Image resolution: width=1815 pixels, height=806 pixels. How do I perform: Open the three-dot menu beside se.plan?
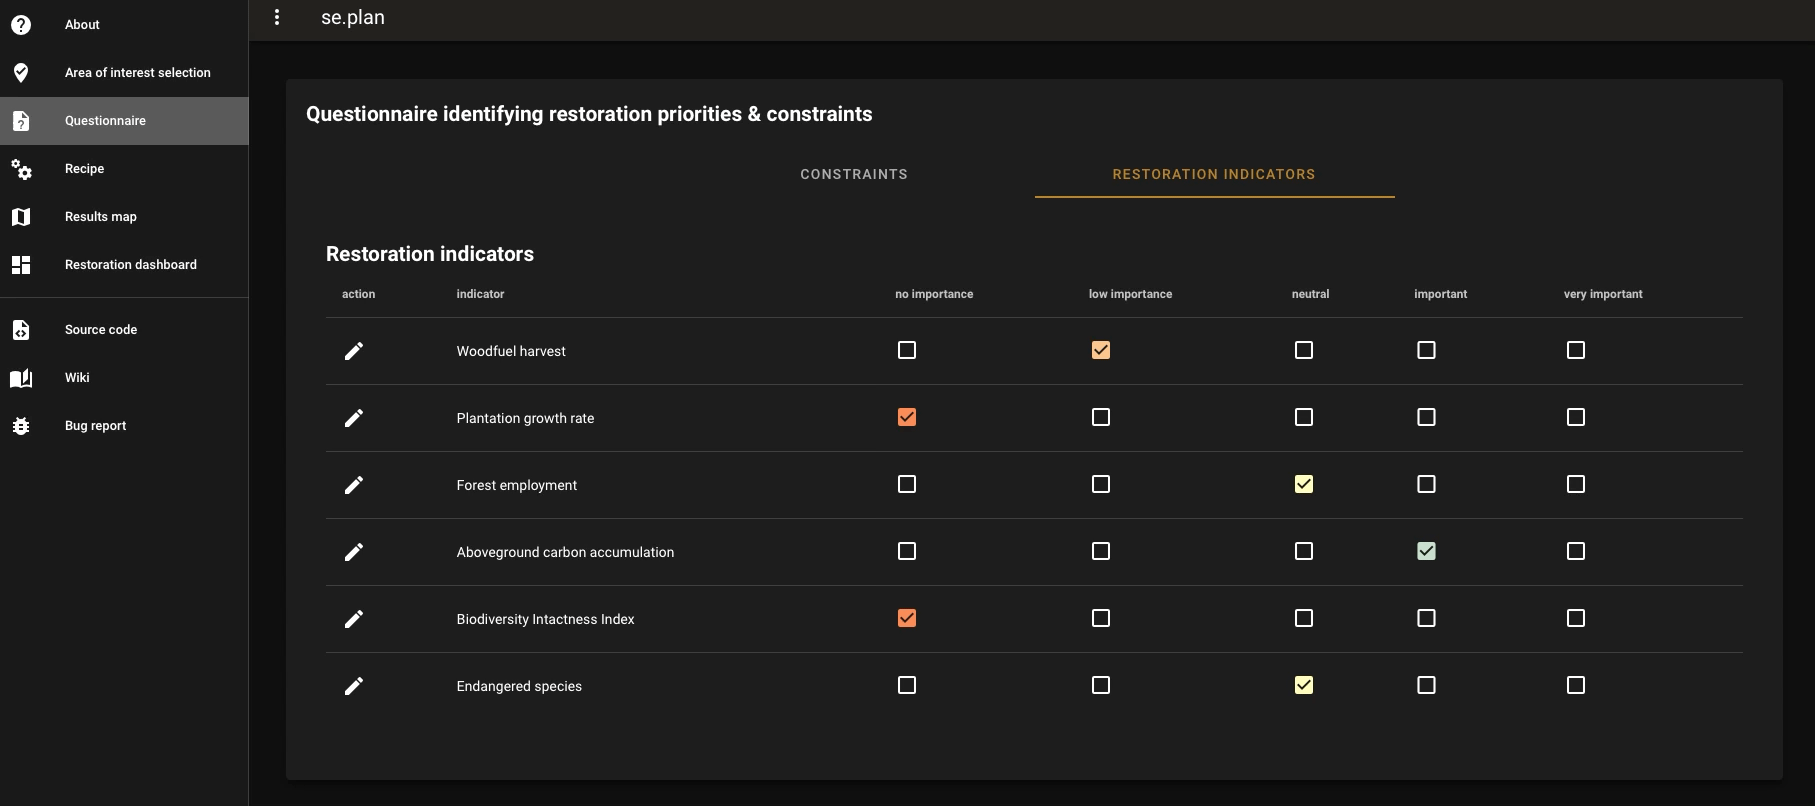click(x=277, y=18)
